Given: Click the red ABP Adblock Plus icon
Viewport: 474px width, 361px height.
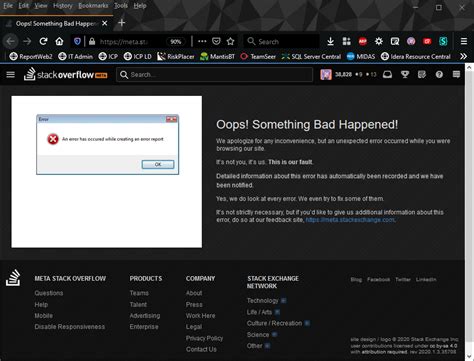Looking at the screenshot, I should click(363, 41).
